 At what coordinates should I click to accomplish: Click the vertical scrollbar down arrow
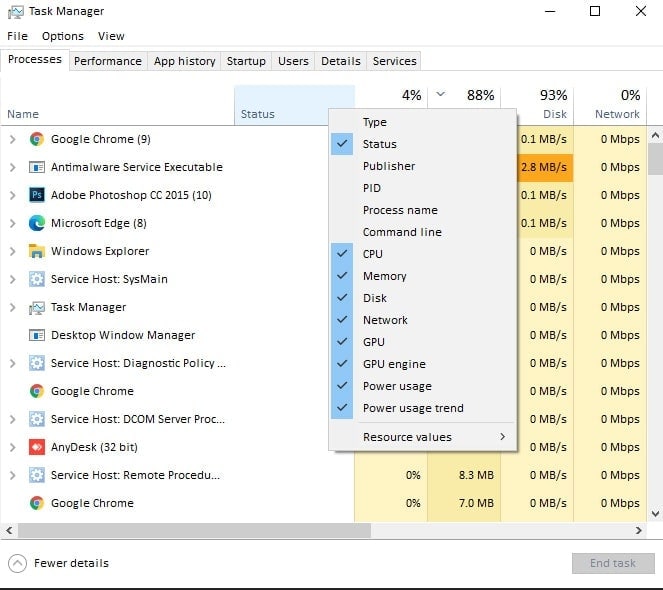(x=655, y=514)
